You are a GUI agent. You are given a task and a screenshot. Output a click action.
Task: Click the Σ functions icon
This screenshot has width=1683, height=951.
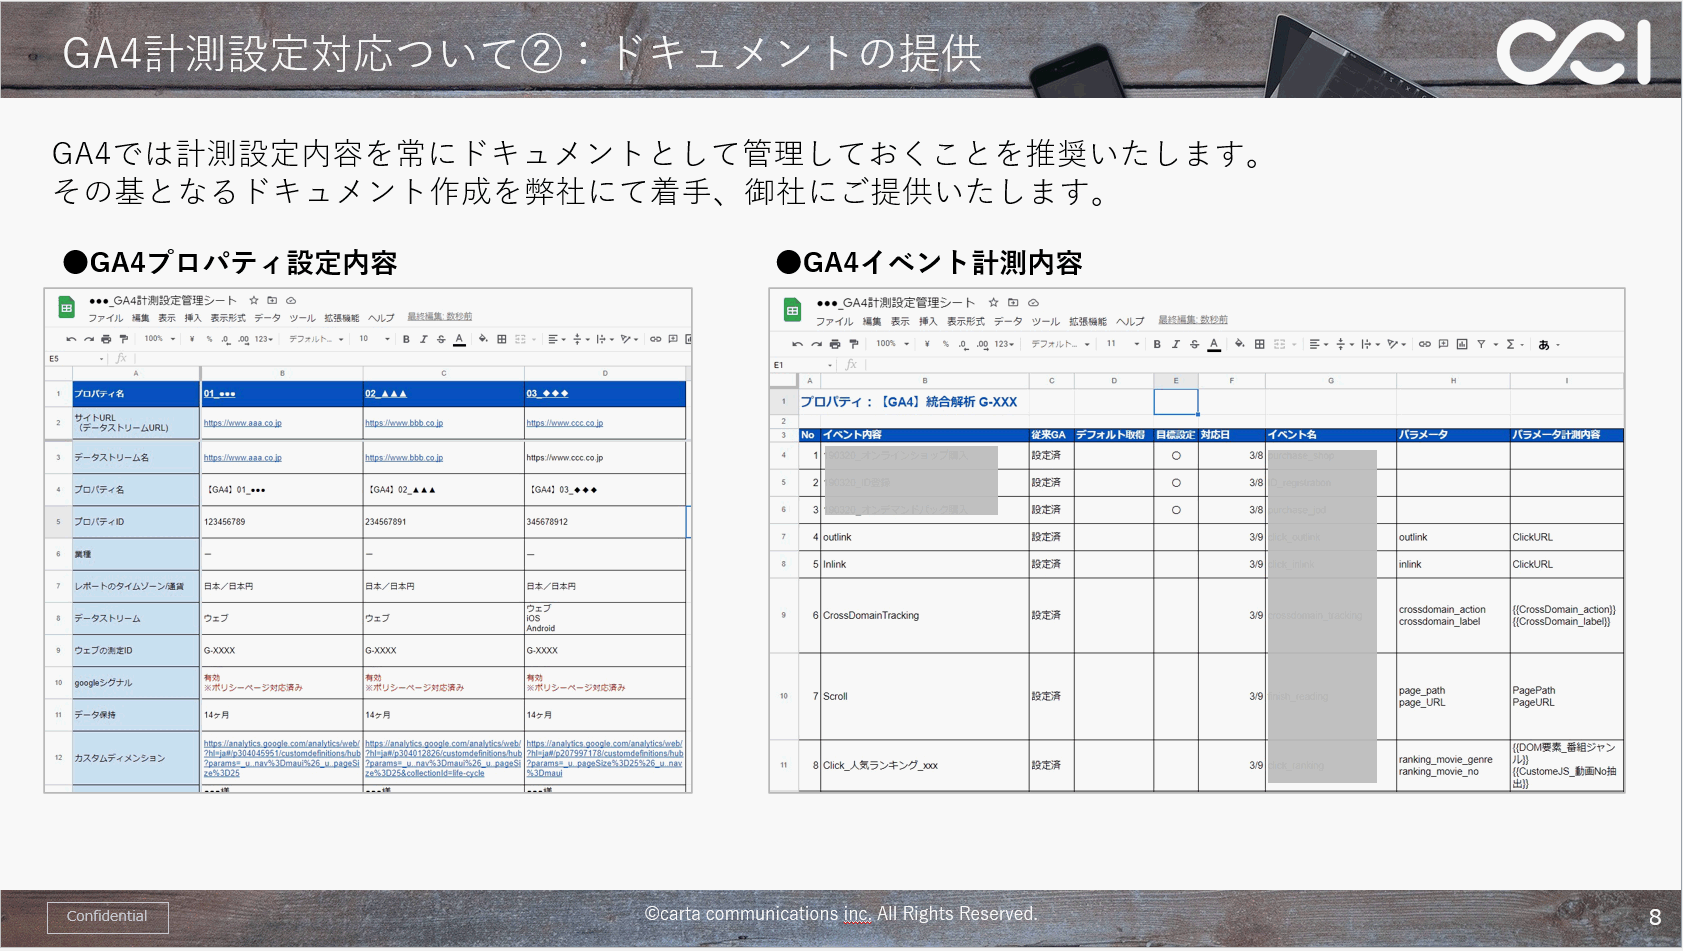(x=1510, y=344)
